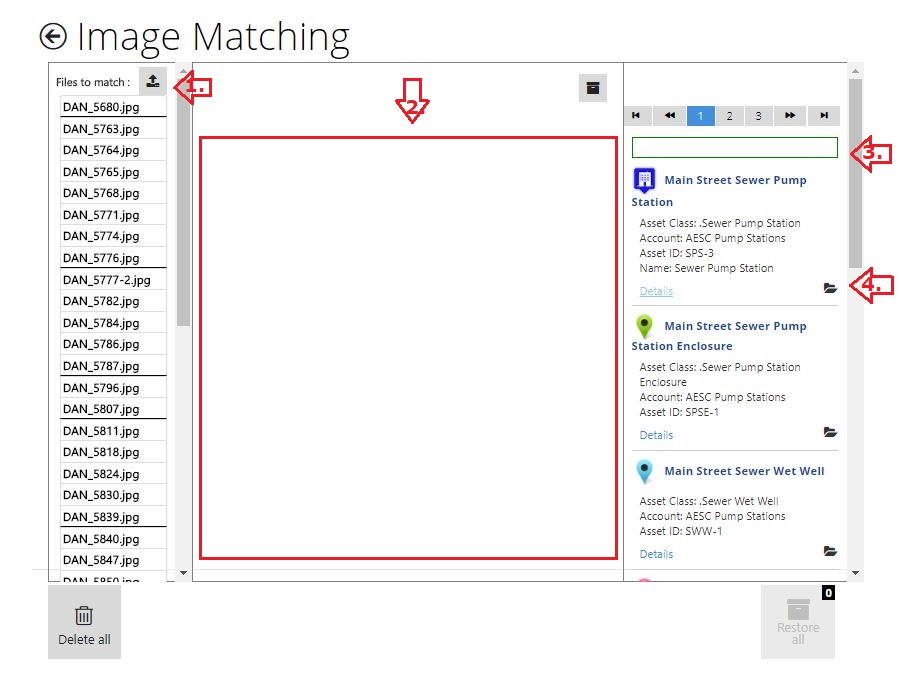Screen dimensions: 898x681
Task: Click the green map pin enclosure icon
Action: (645, 326)
